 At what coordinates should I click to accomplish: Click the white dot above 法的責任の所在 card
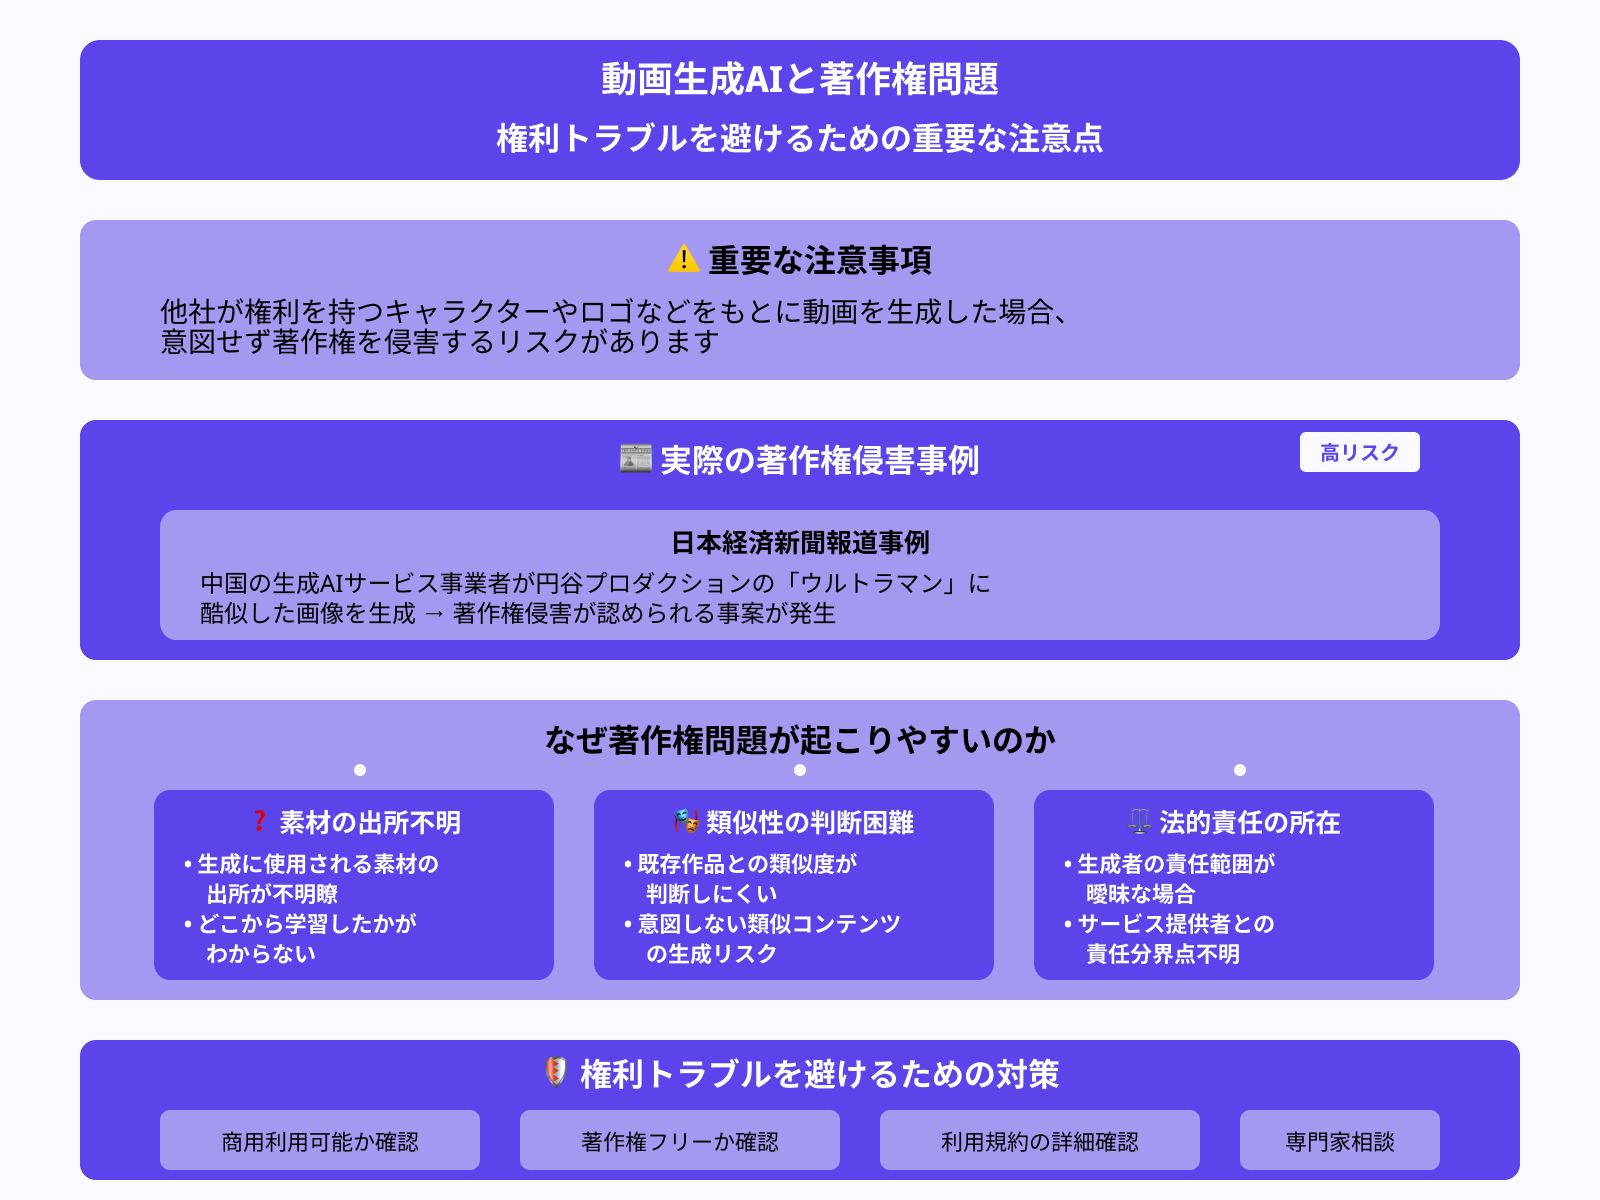tap(1240, 770)
